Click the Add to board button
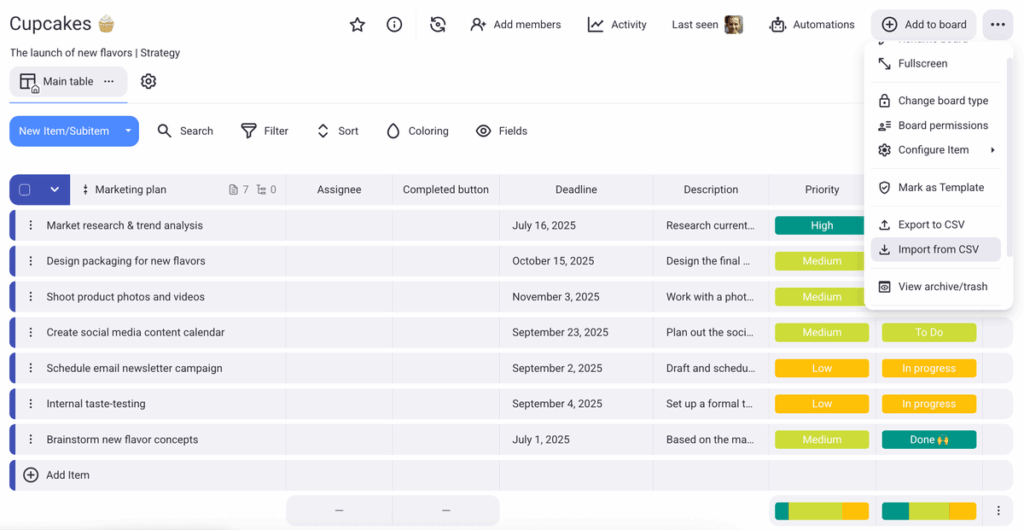 924,25
